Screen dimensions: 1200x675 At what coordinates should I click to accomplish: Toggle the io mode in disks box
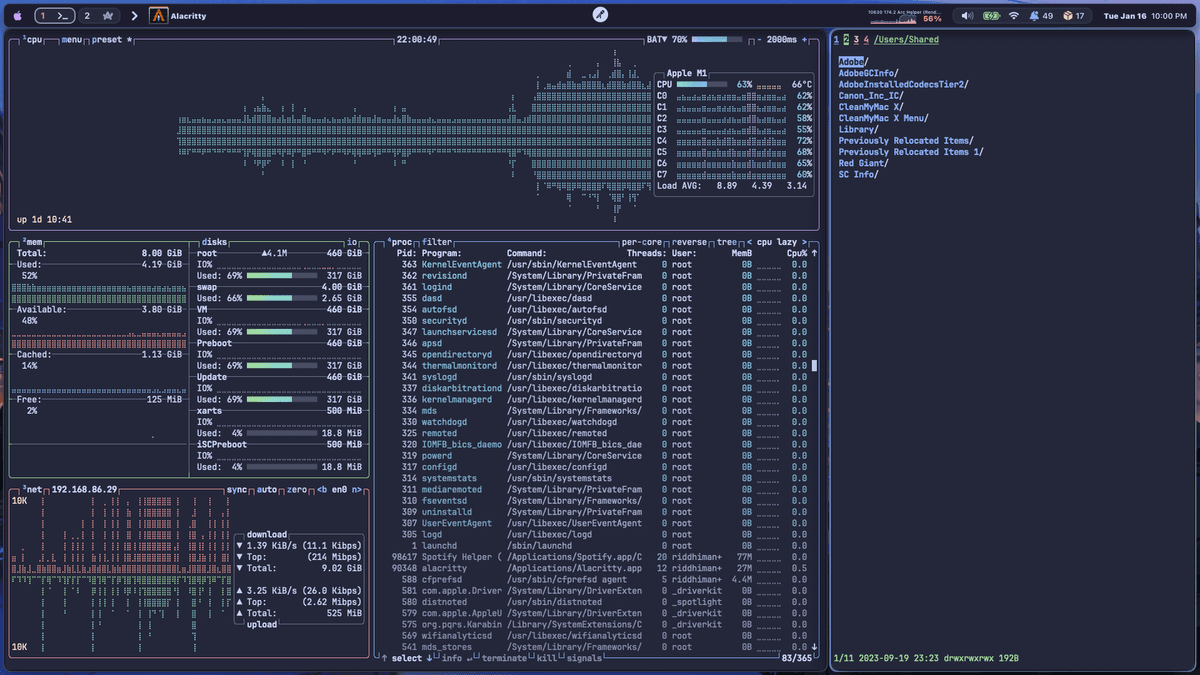pos(352,242)
